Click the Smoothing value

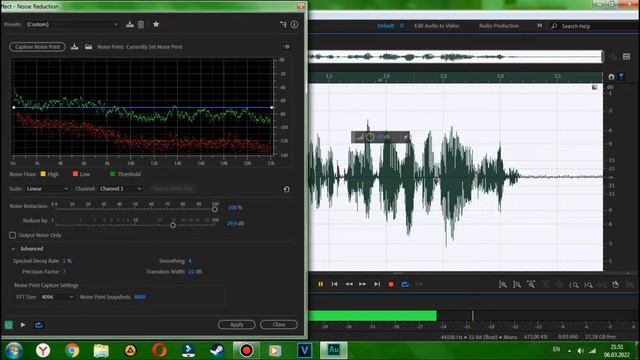(190, 261)
